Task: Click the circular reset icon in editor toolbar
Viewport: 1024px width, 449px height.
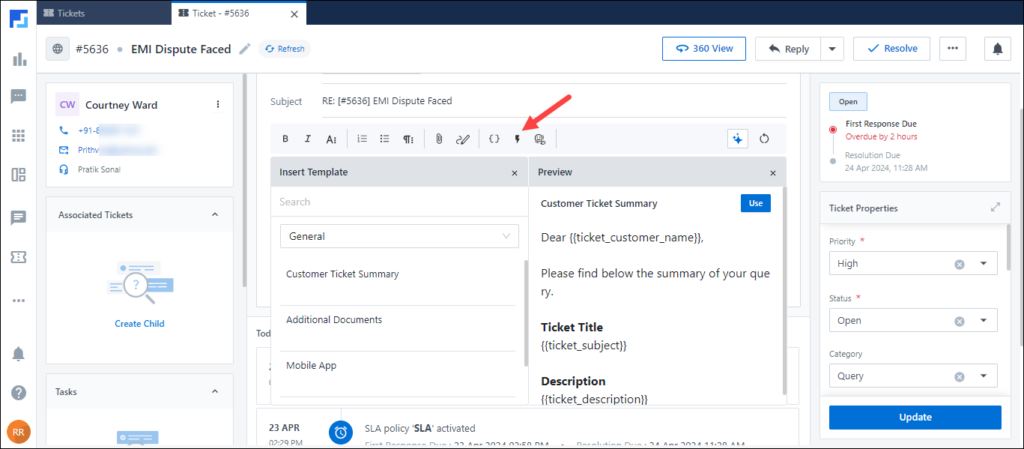Action: tap(765, 138)
